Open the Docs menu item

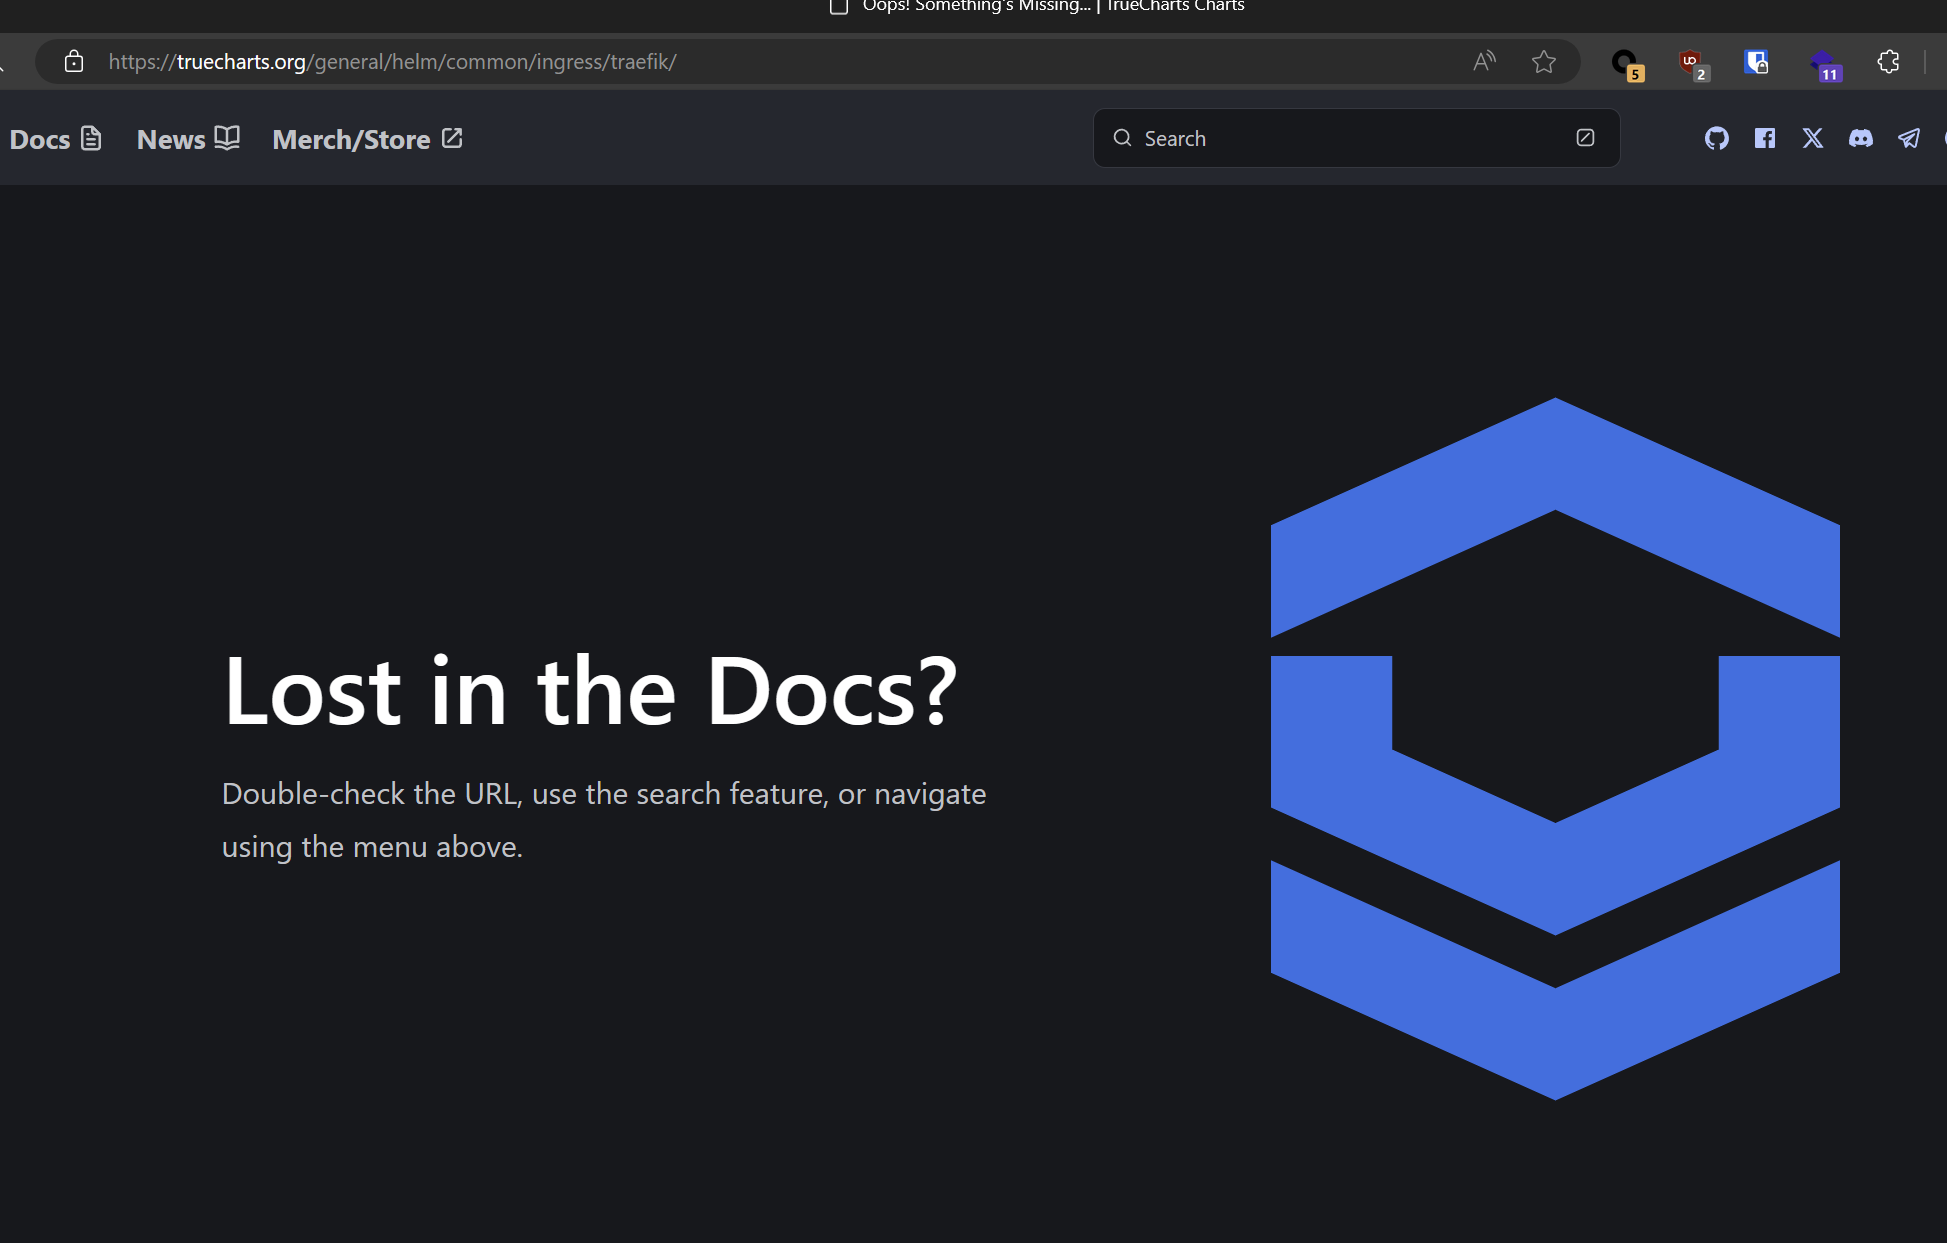(55, 139)
